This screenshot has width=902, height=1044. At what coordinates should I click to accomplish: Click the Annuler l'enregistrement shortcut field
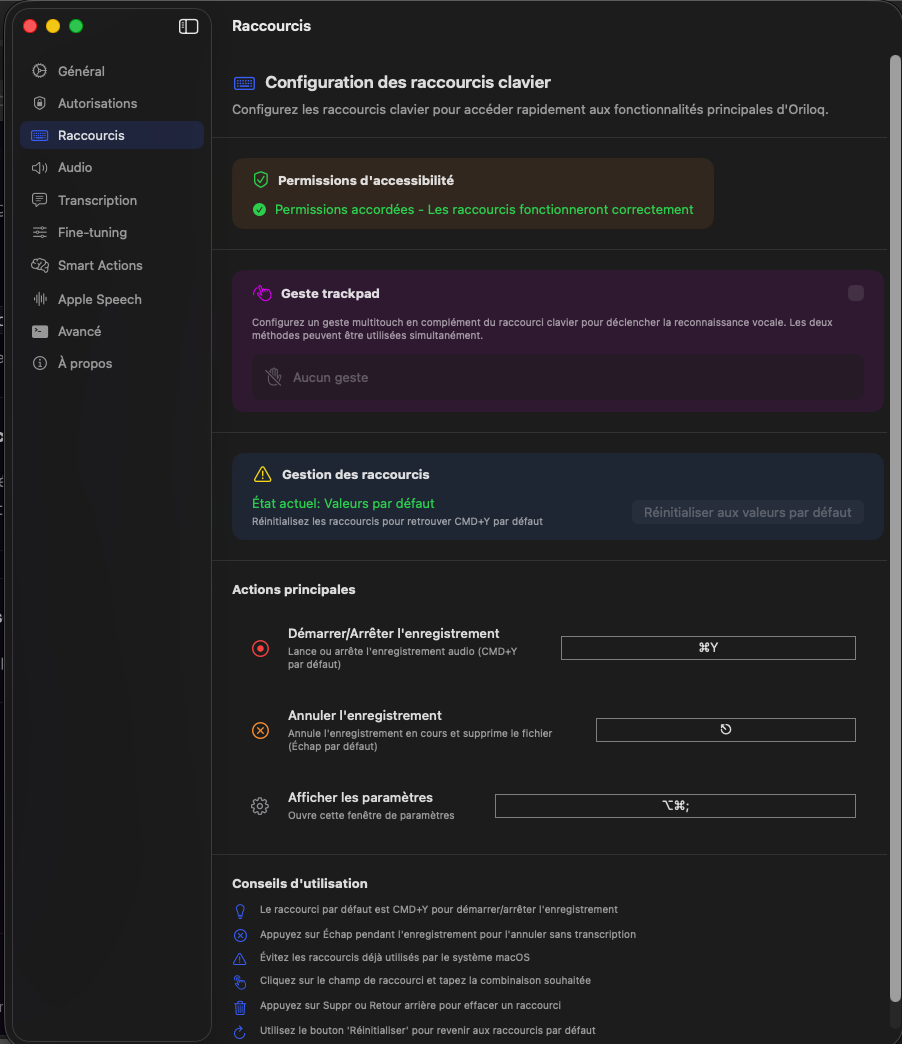[x=726, y=730]
